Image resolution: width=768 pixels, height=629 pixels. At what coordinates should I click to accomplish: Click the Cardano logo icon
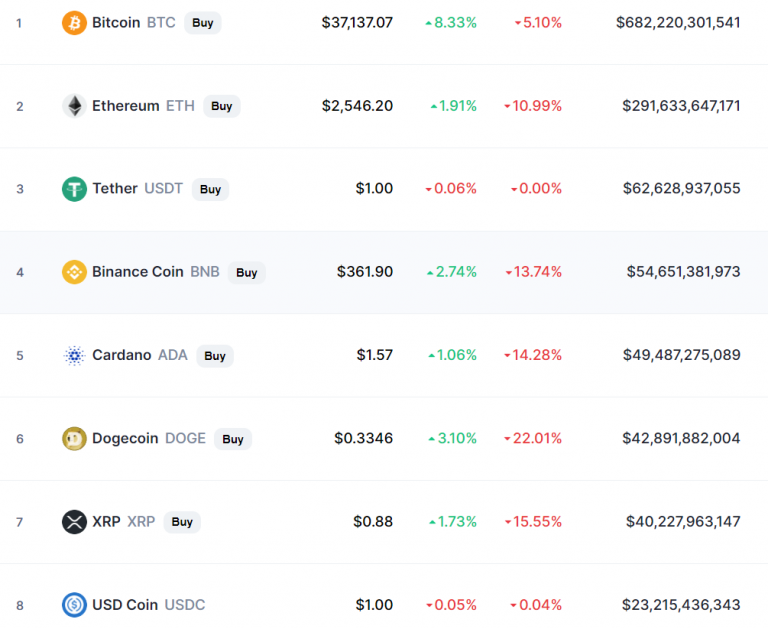coord(74,355)
